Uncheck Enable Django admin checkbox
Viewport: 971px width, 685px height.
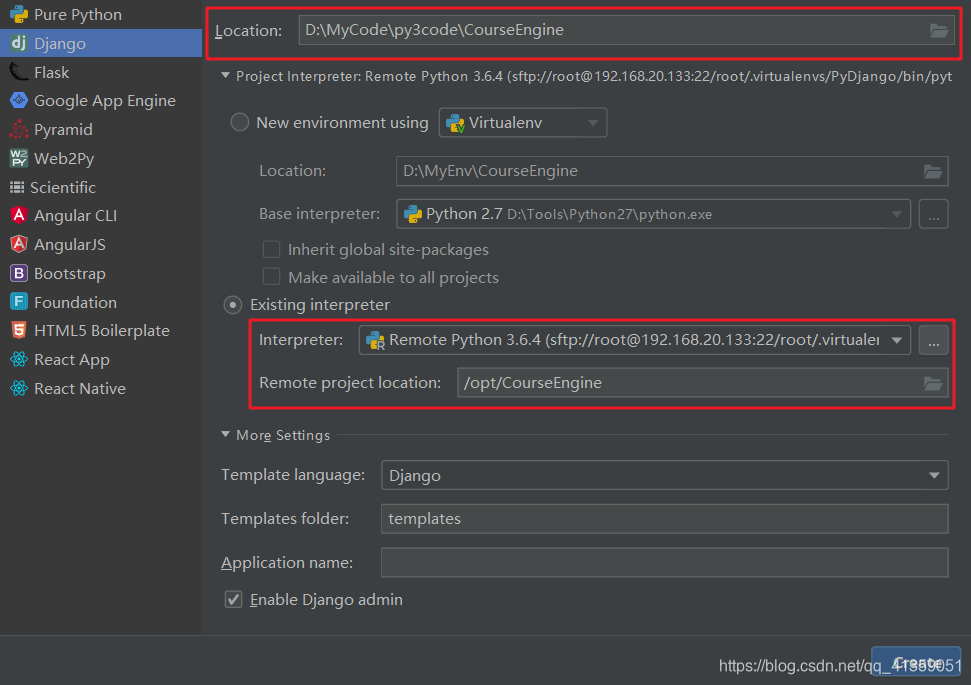tap(233, 600)
